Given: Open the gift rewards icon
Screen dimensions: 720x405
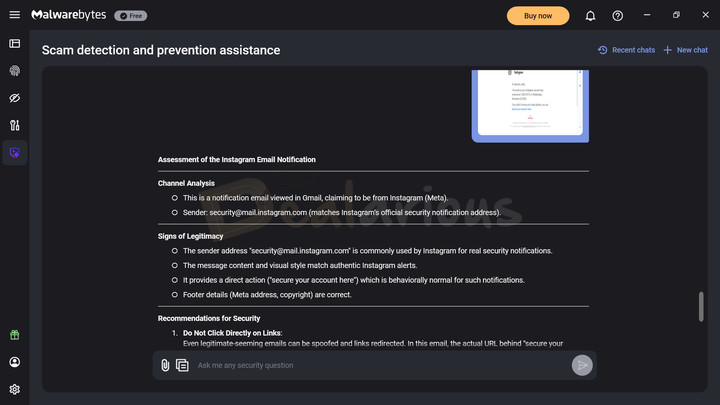Looking at the screenshot, I should click(15, 335).
